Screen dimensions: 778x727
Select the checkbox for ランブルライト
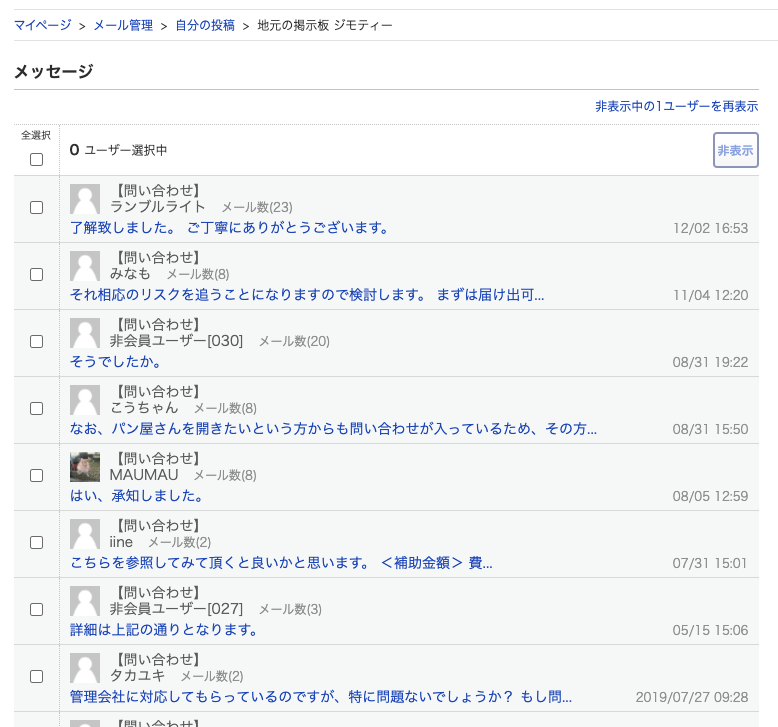point(36,207)
